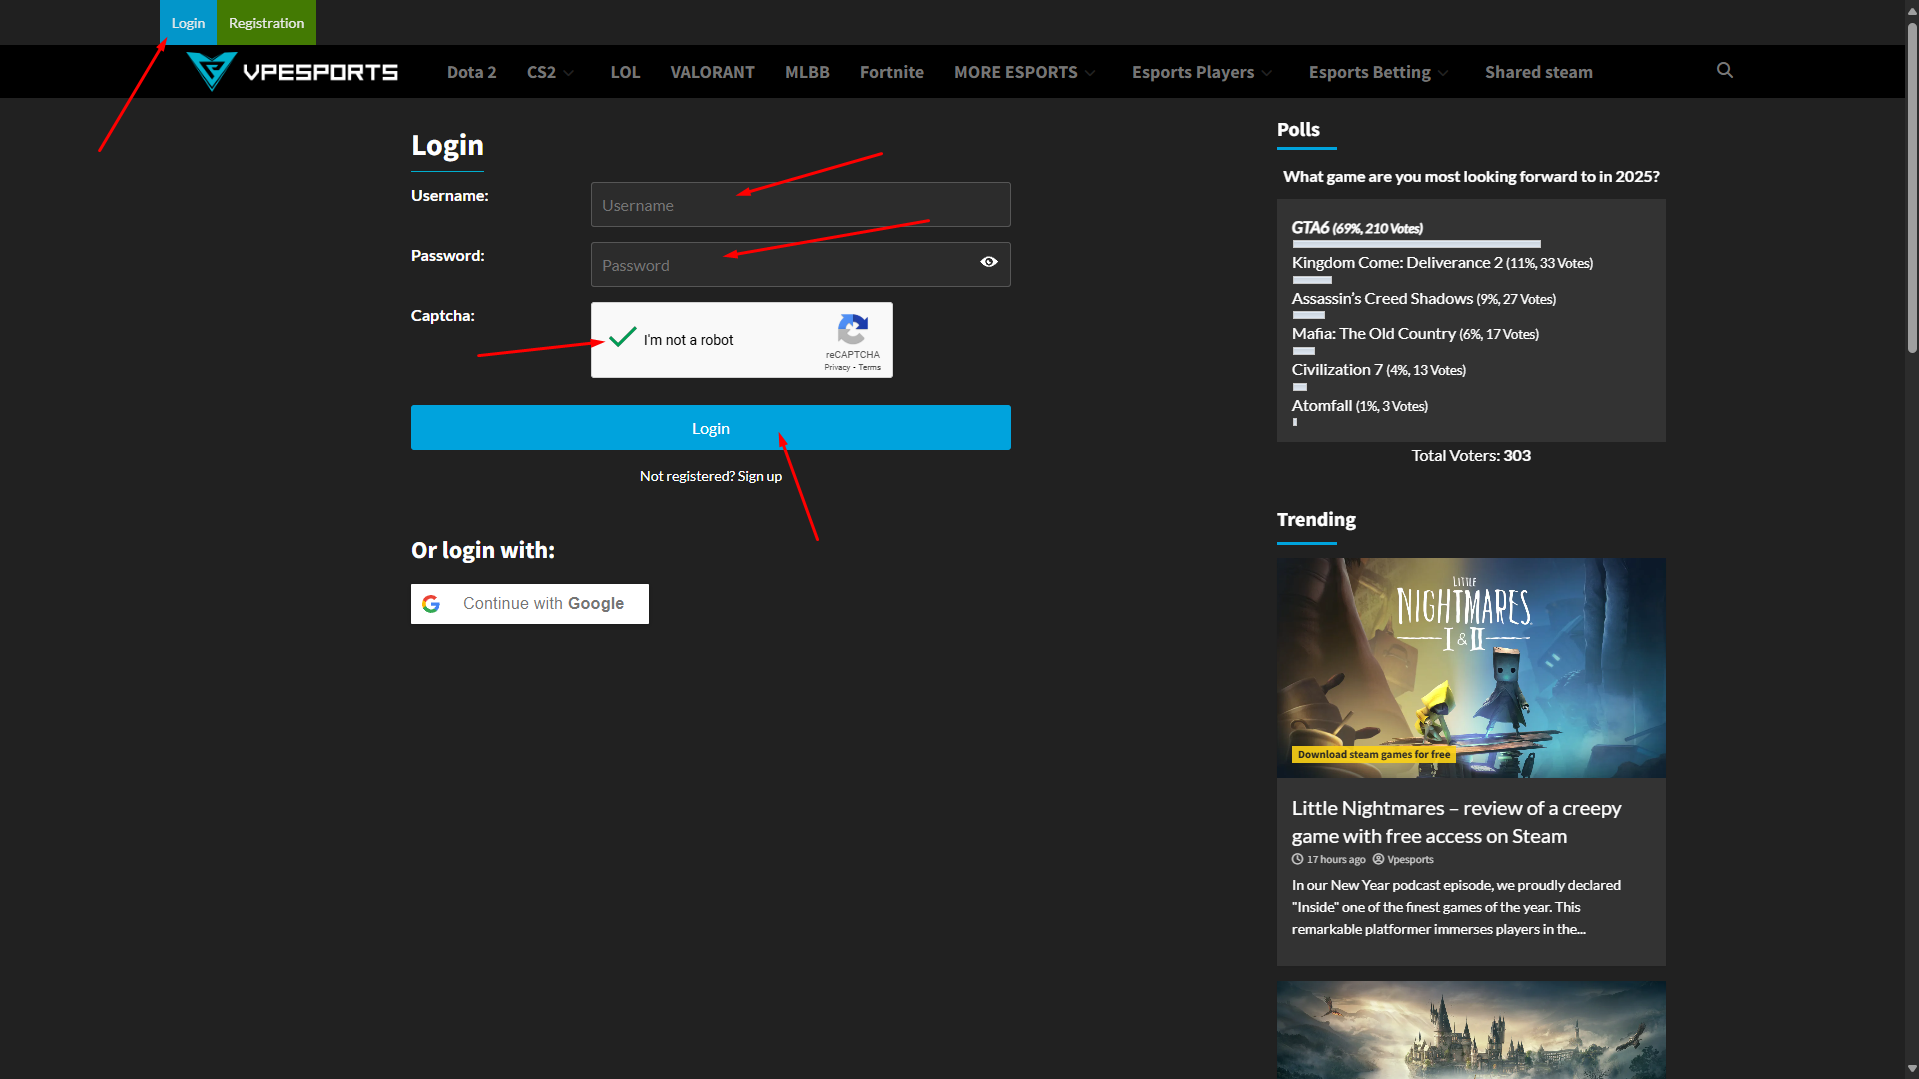Image resolution: width=1919 pixels, height=1079 pixels.
Task: Click the Assassin's Creed Shadows poll bar
Action: point(1308,315)
